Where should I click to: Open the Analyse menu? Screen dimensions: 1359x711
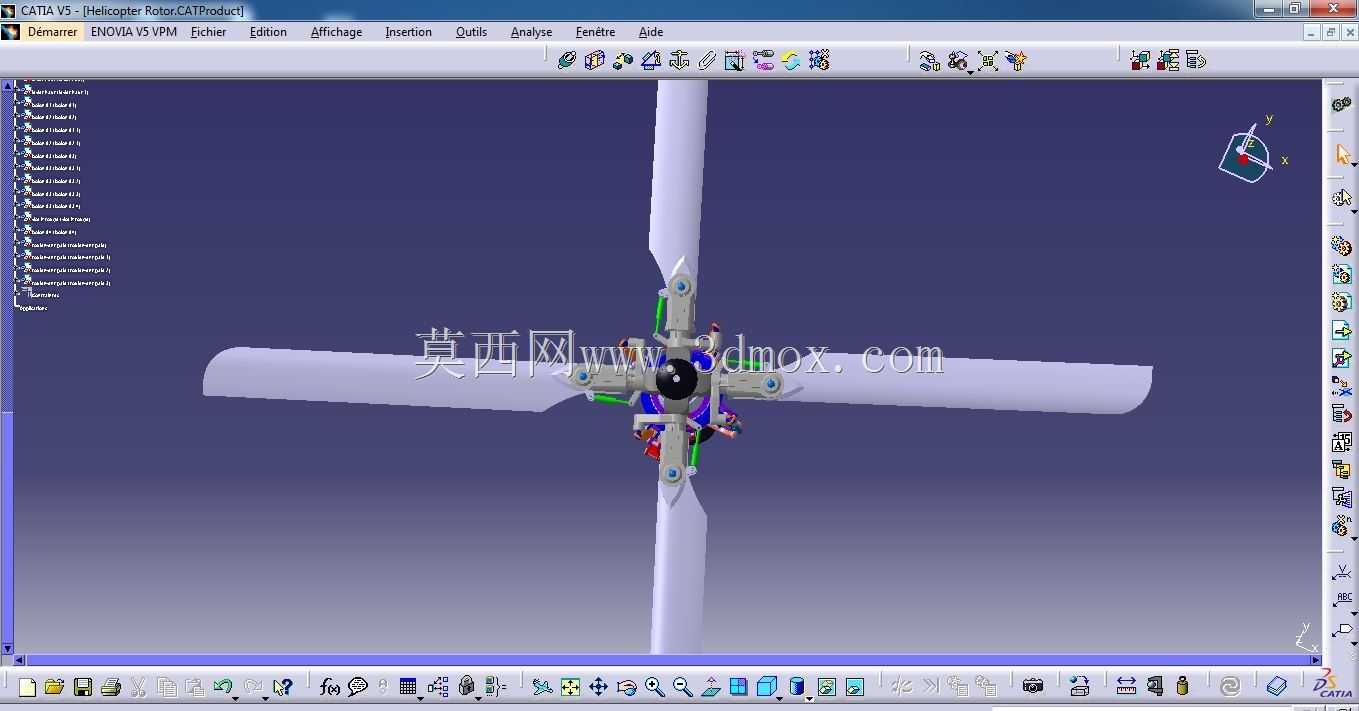[x=531, y=32]
